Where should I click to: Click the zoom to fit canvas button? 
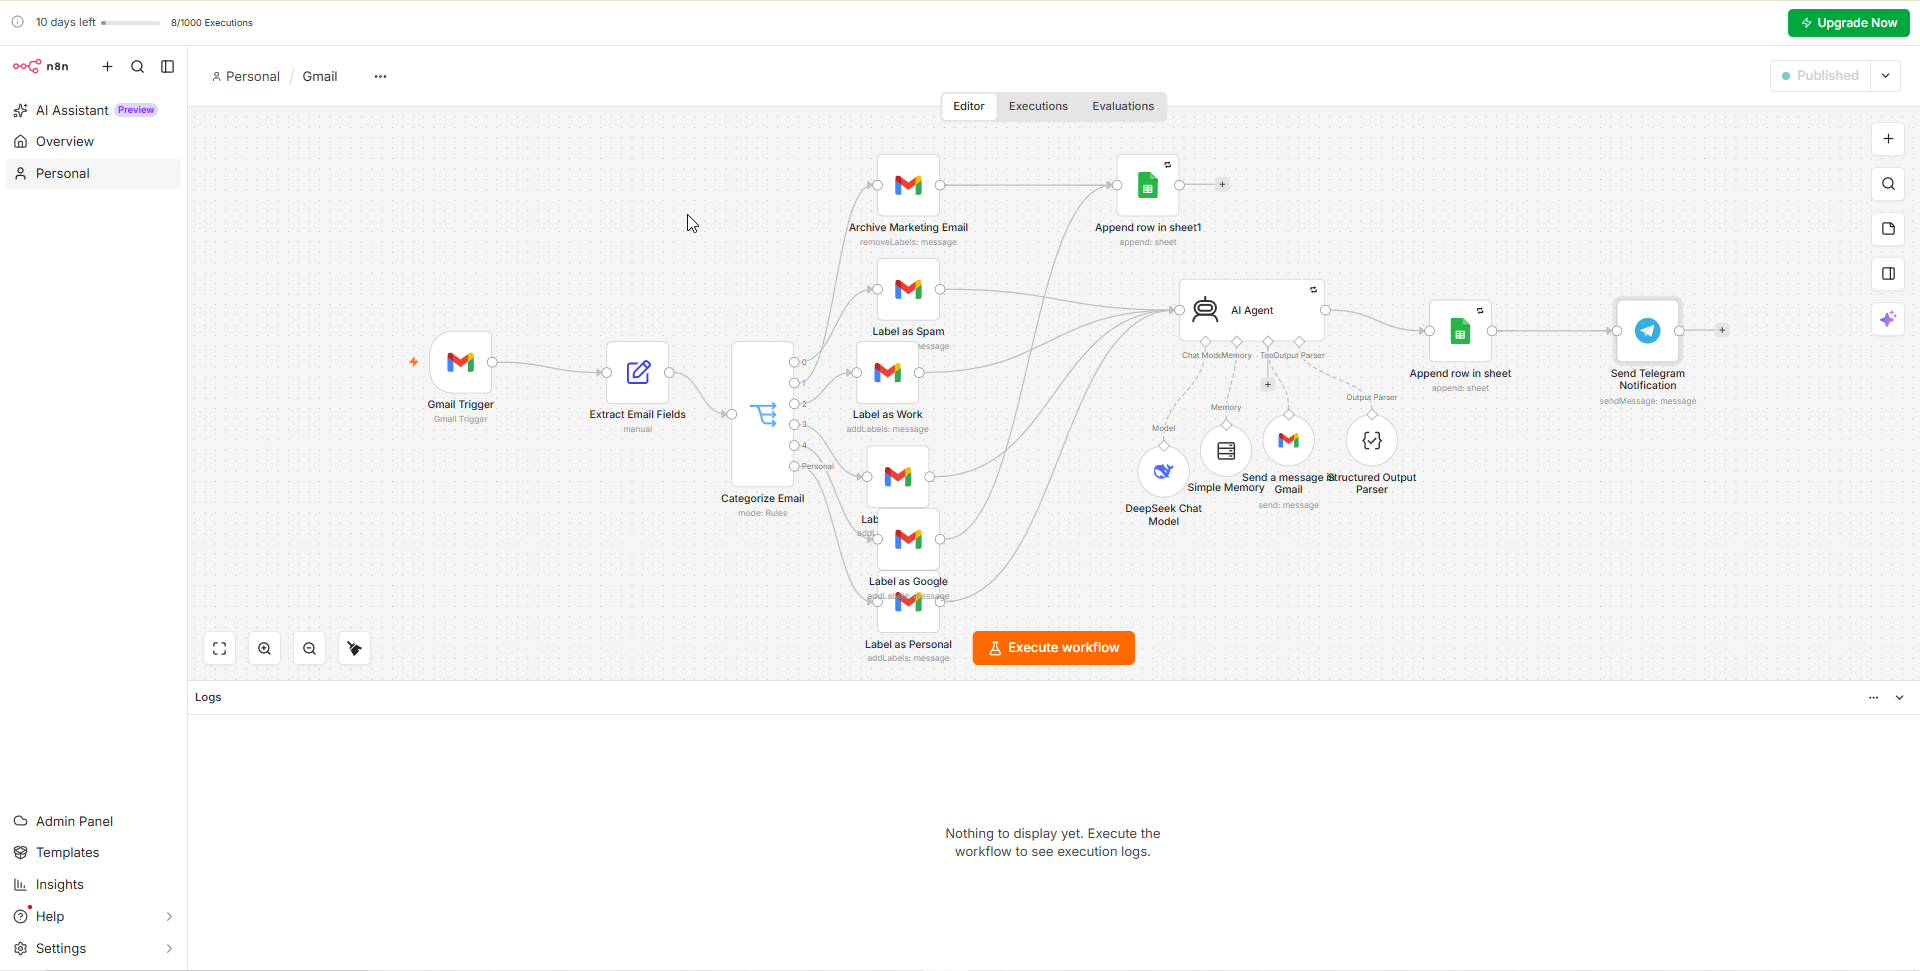220,649
